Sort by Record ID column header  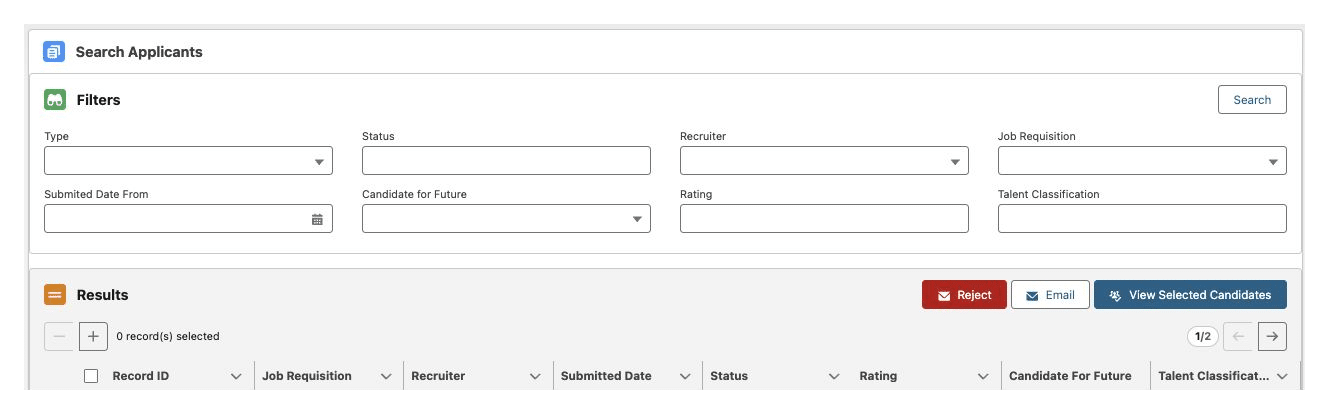(140, 376)
